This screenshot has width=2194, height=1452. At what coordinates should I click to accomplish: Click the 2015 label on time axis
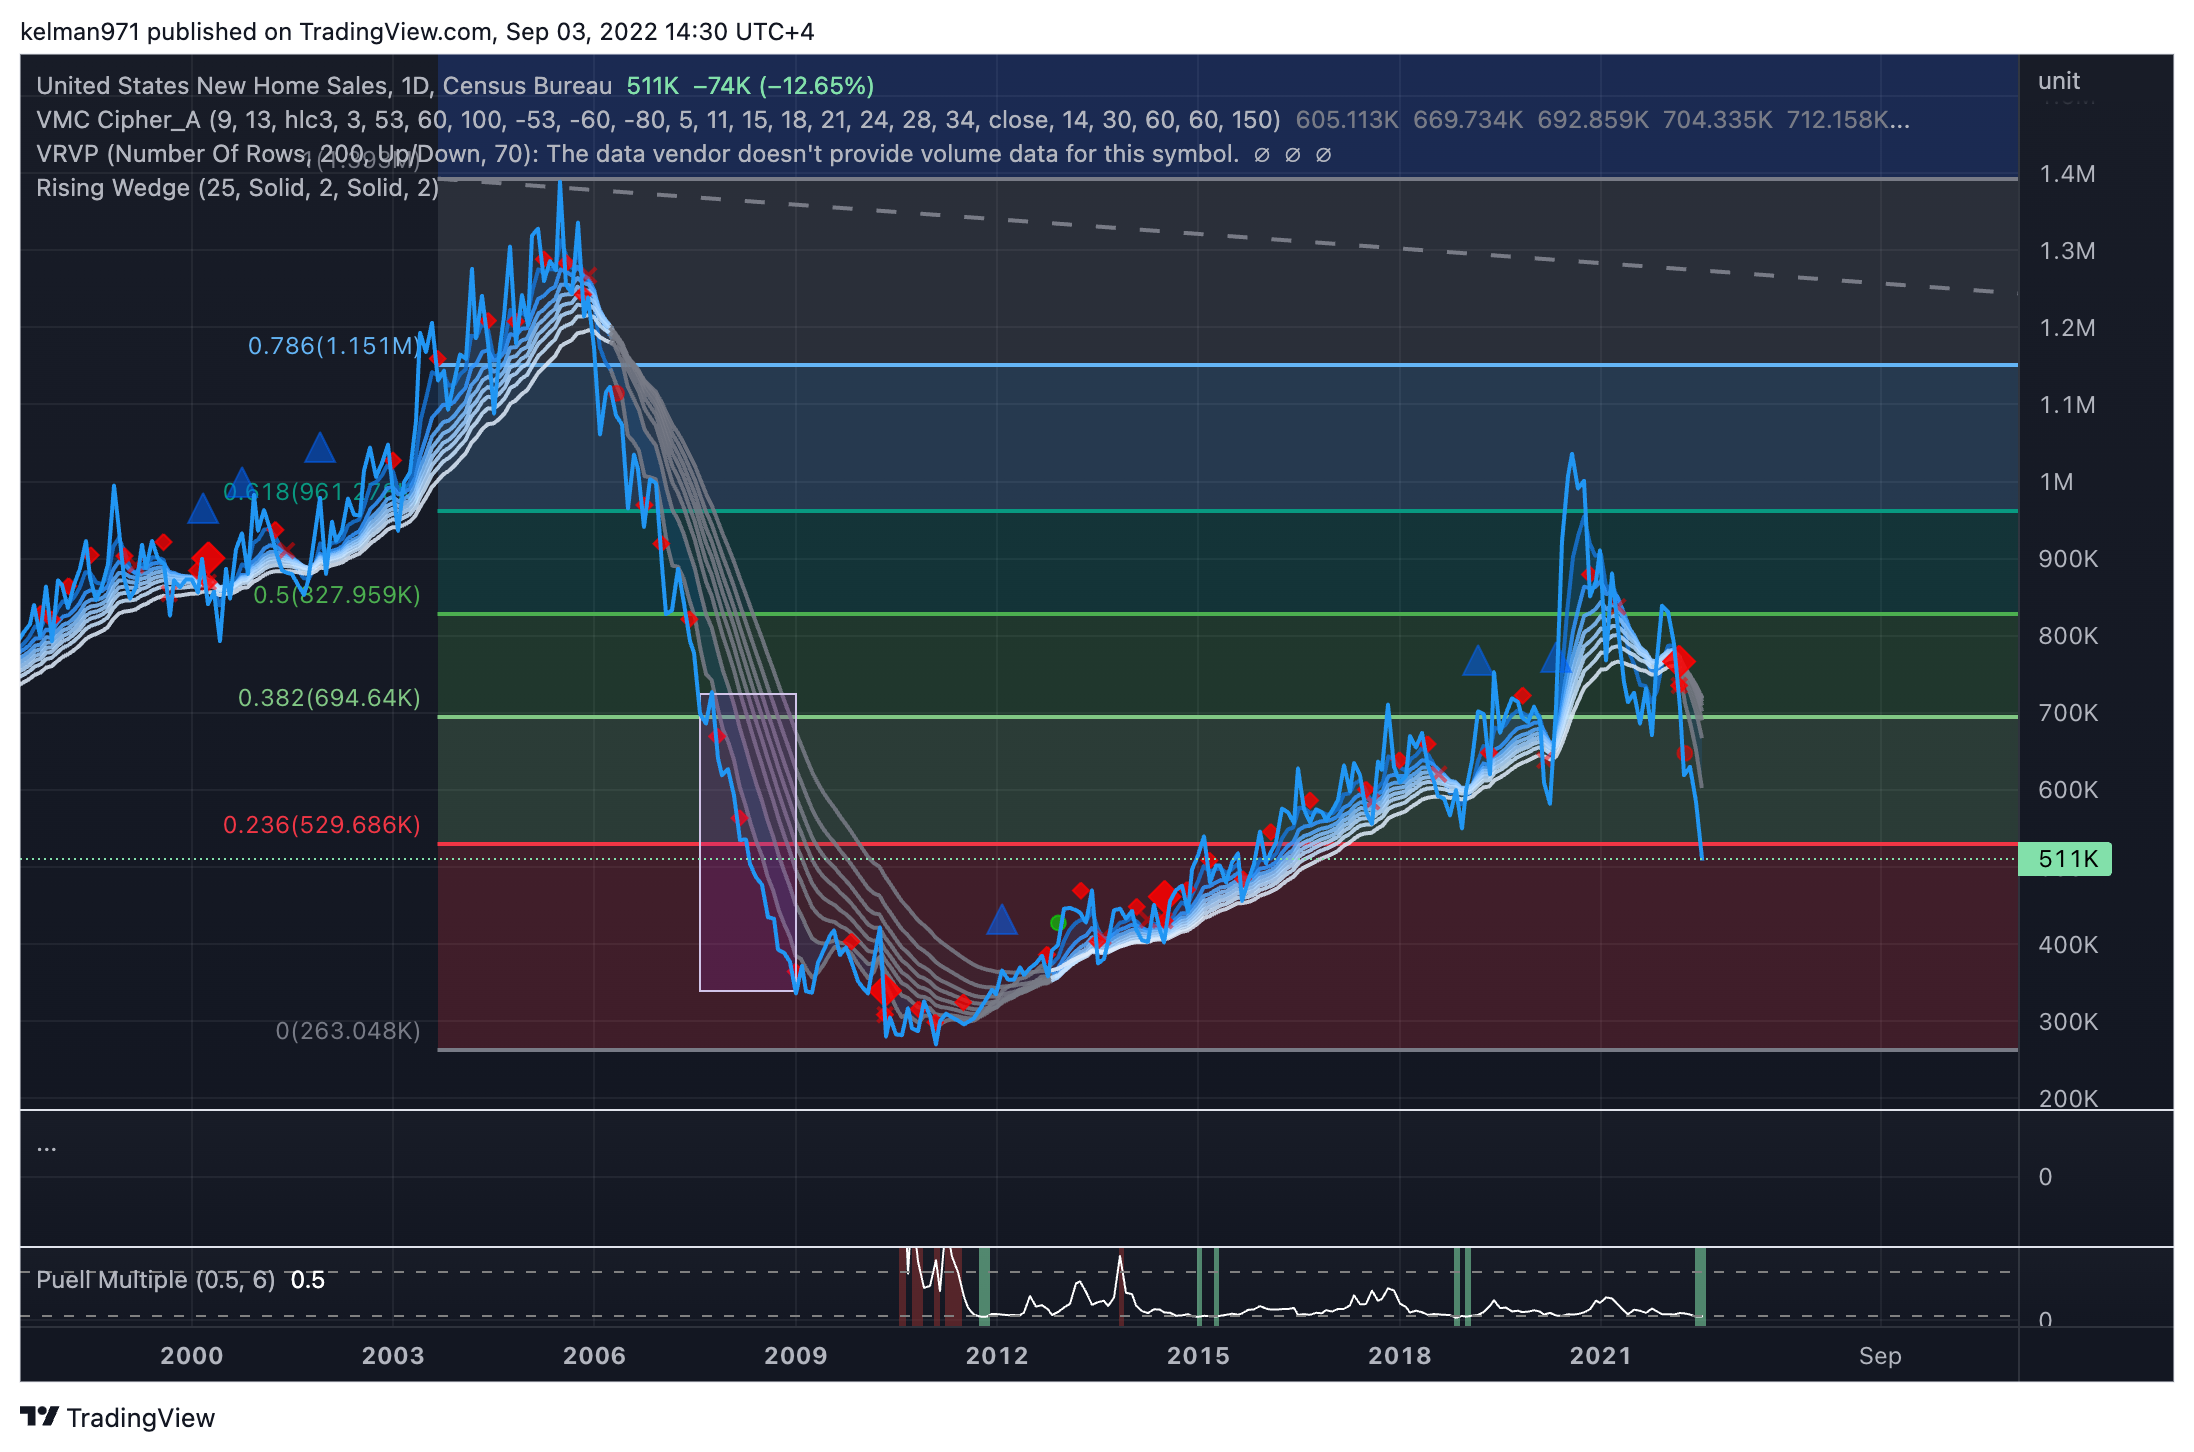click(x=1198, y=1356)
